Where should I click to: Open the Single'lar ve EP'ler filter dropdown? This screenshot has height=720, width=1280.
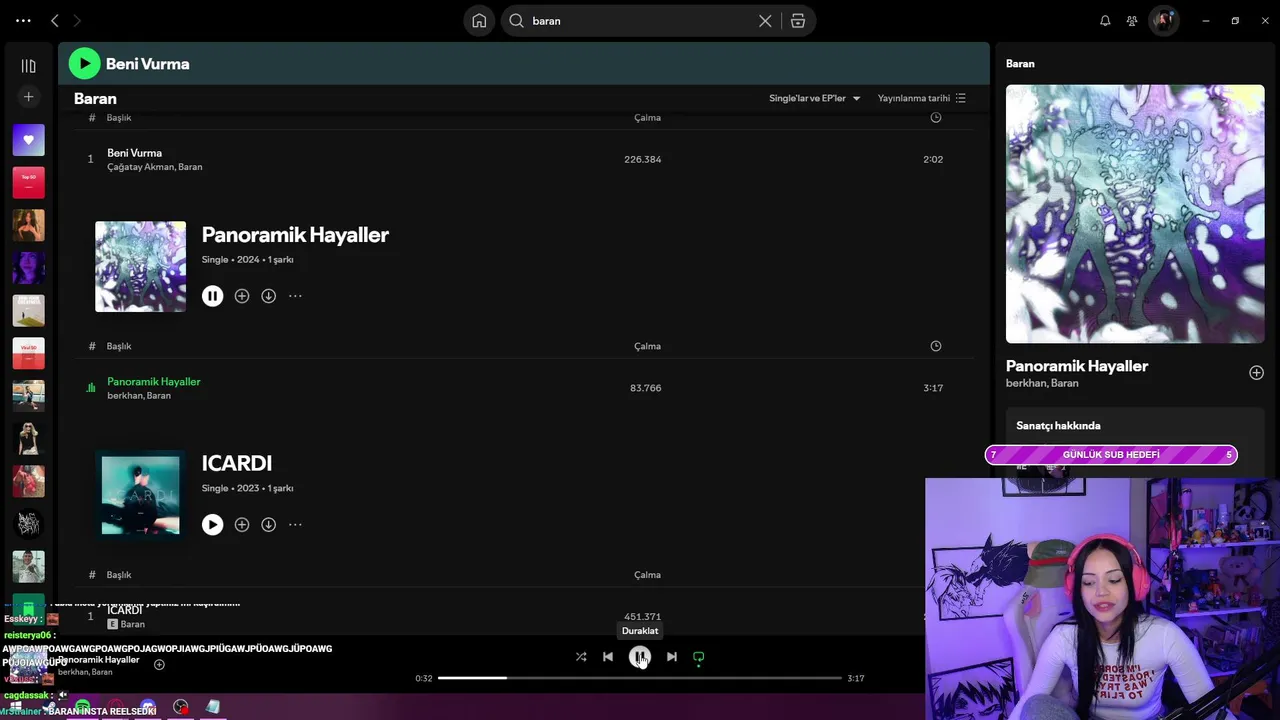pos(815,98)
